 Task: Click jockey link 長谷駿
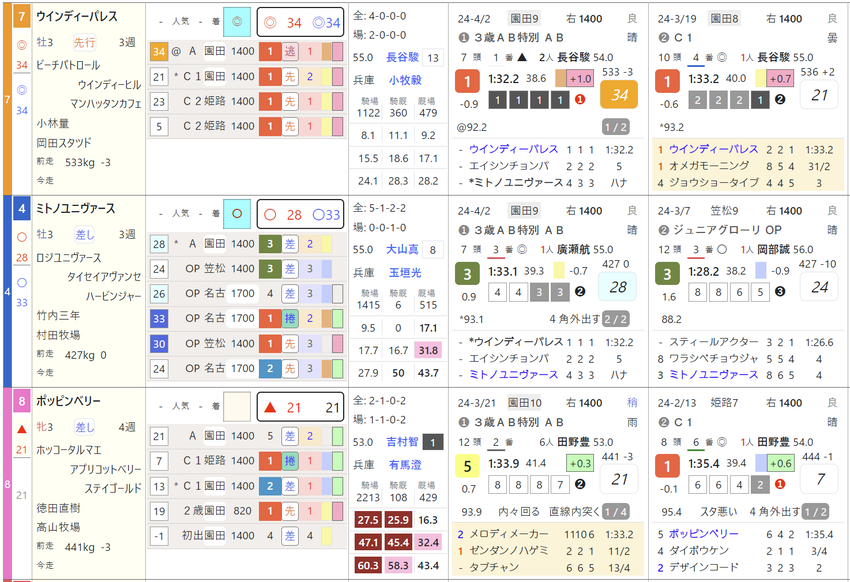[x=402, y=57]
